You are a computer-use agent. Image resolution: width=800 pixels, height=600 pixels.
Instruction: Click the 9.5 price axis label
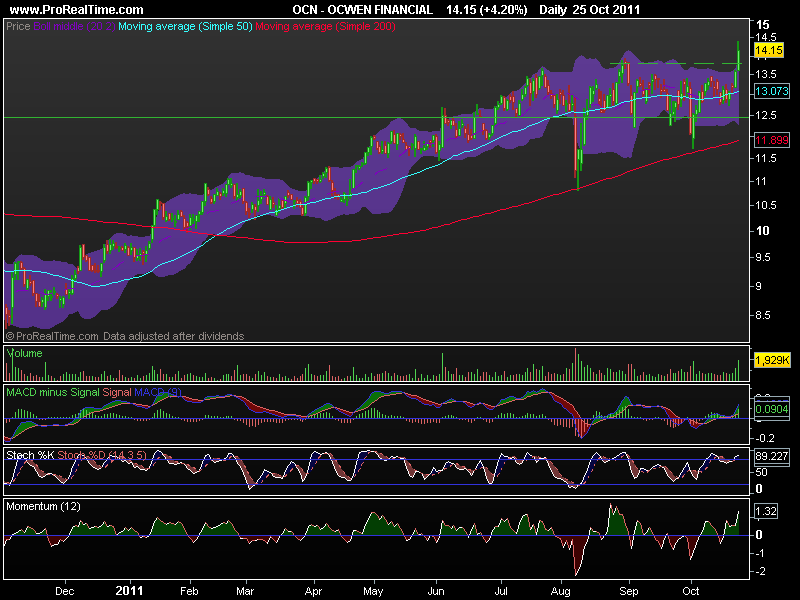coord(764,257)
